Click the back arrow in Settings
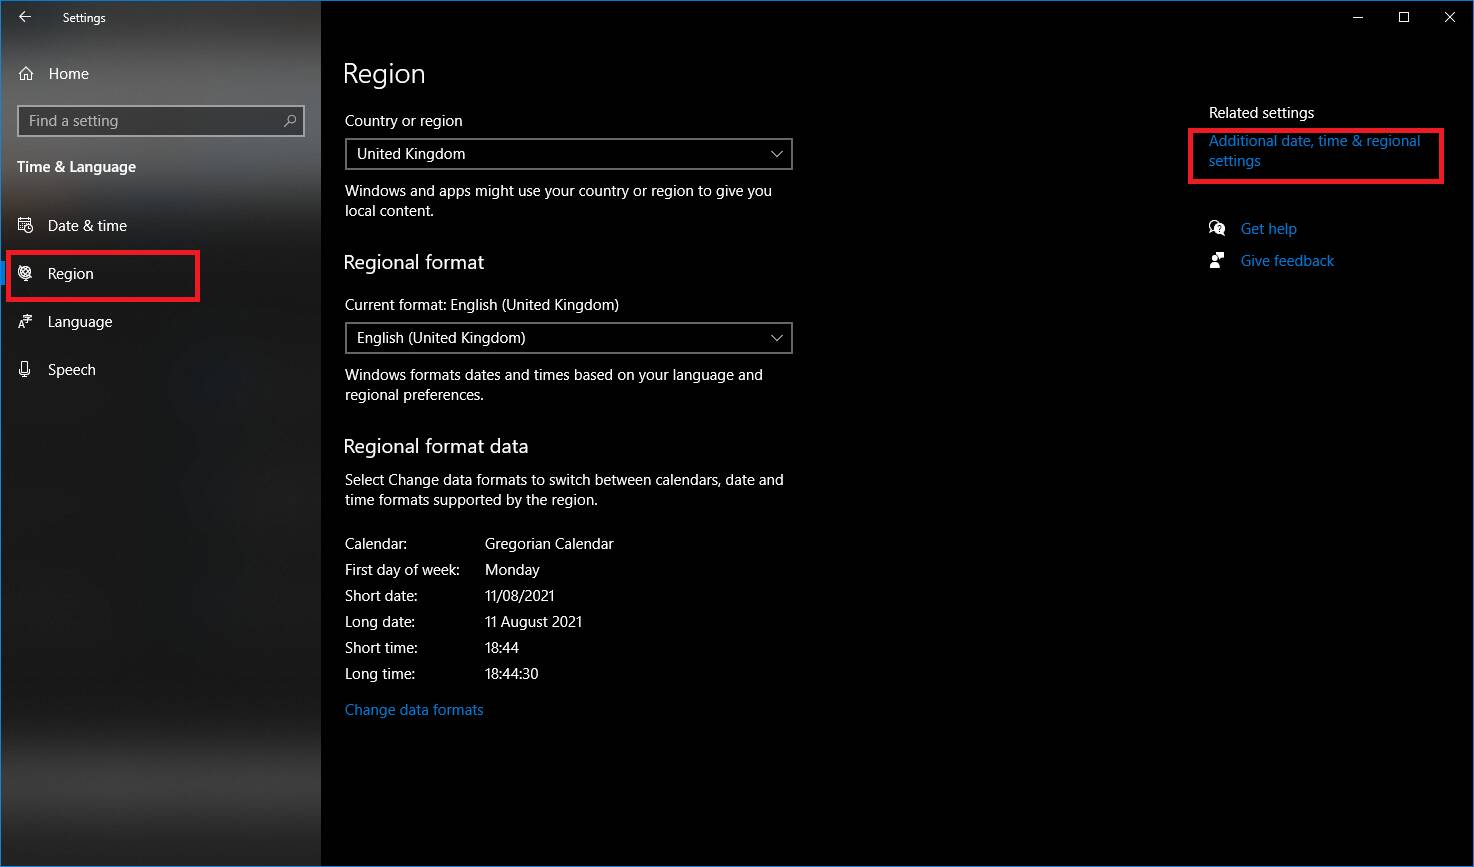Screen dimensions: 1474x867 tap(25, 17)
